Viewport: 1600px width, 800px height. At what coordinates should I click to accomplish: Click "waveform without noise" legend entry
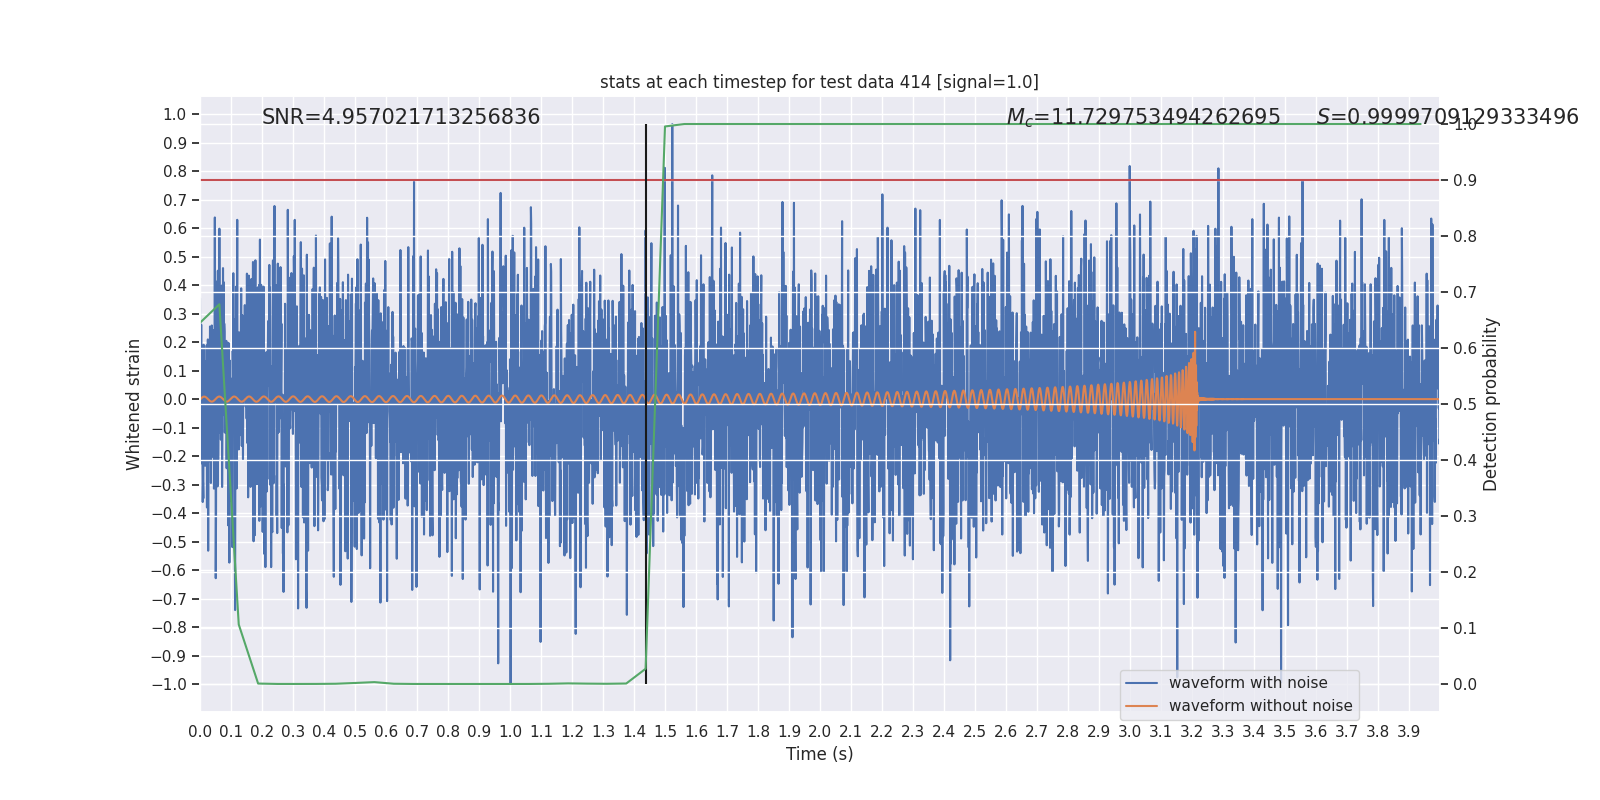click(1260, 706)
